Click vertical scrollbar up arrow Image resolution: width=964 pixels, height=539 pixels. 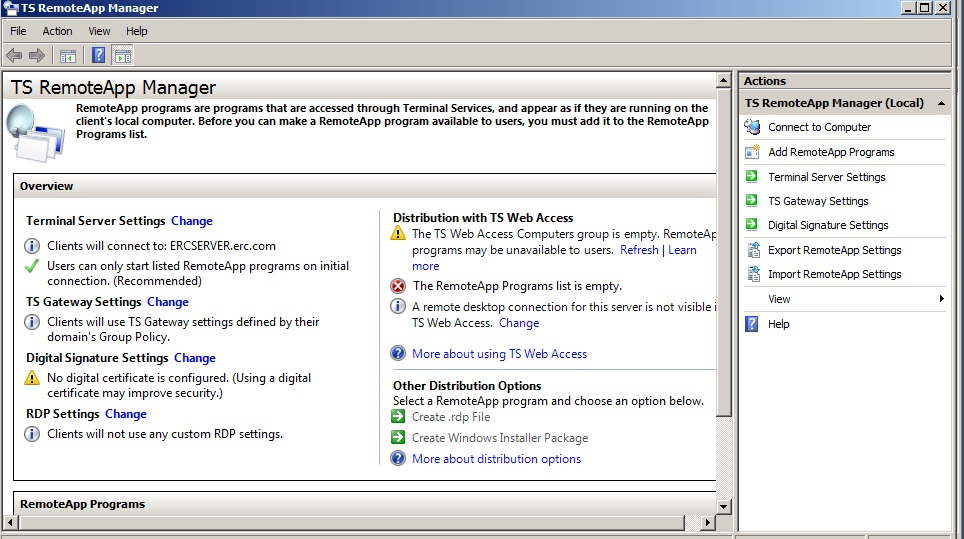point(724,80)
